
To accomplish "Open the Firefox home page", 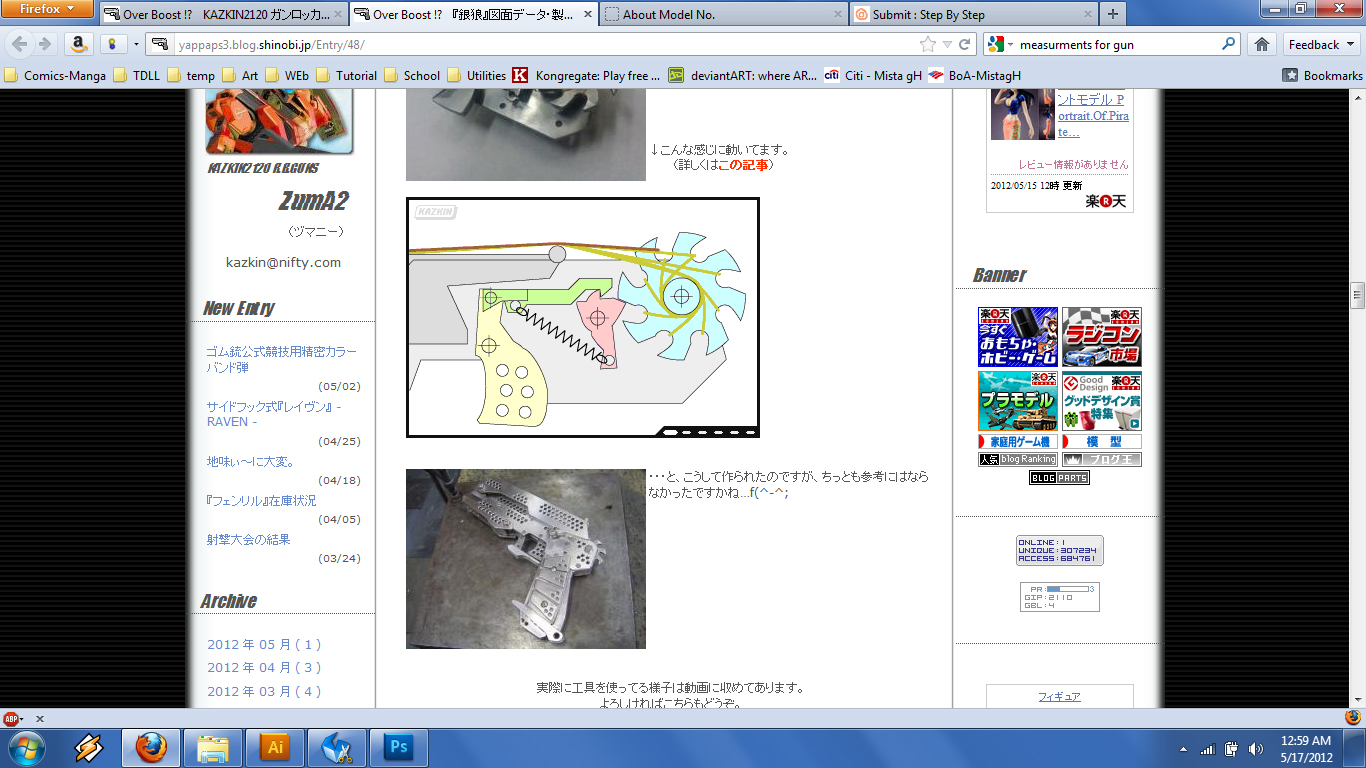I will [1262, 44].
